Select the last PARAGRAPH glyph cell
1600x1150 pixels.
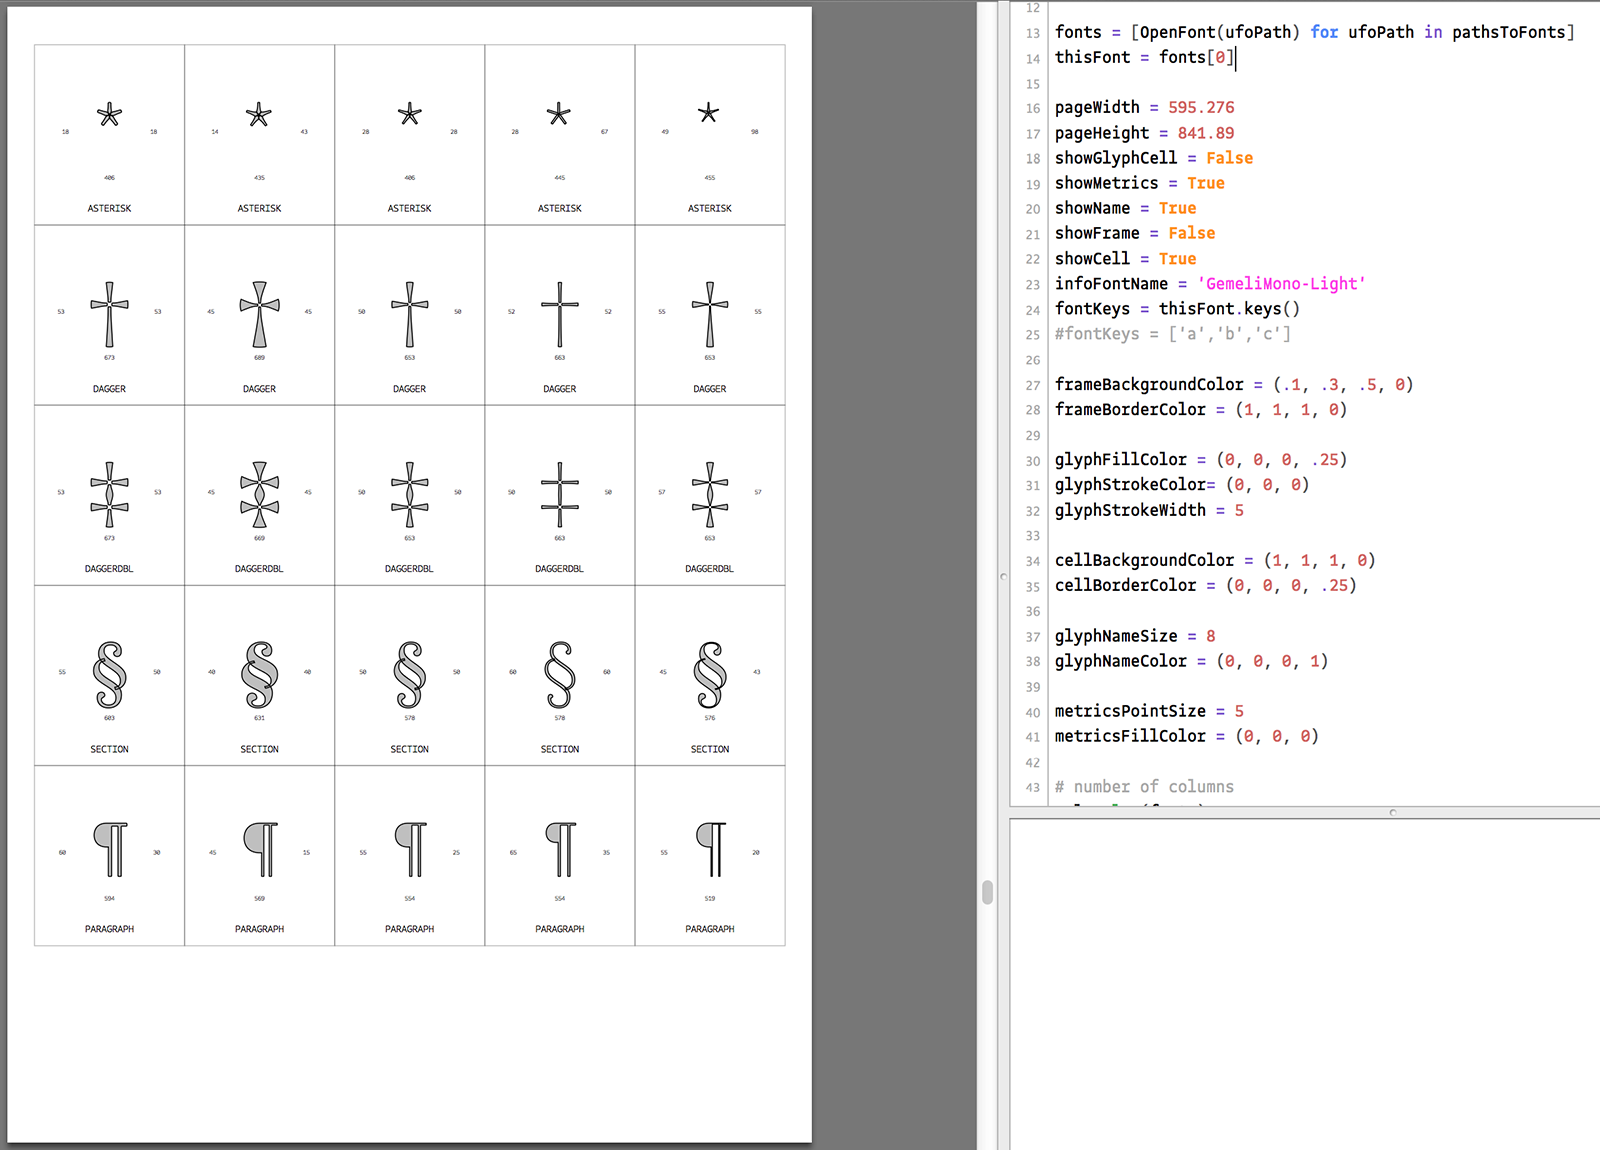coord(709,855)
